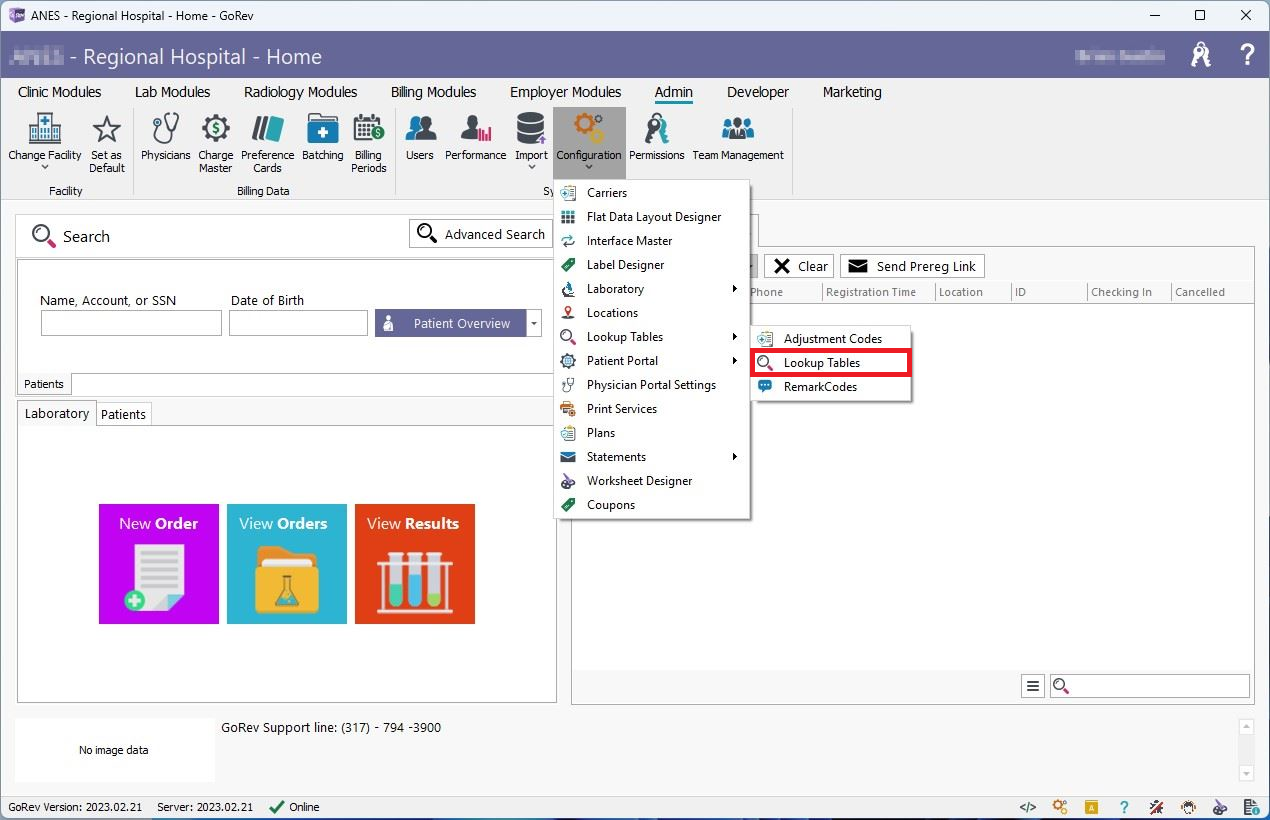Expand the Change Facility dropdown arrow
This screenshot has width=1270, height=820.
click(x=45, y=168)
